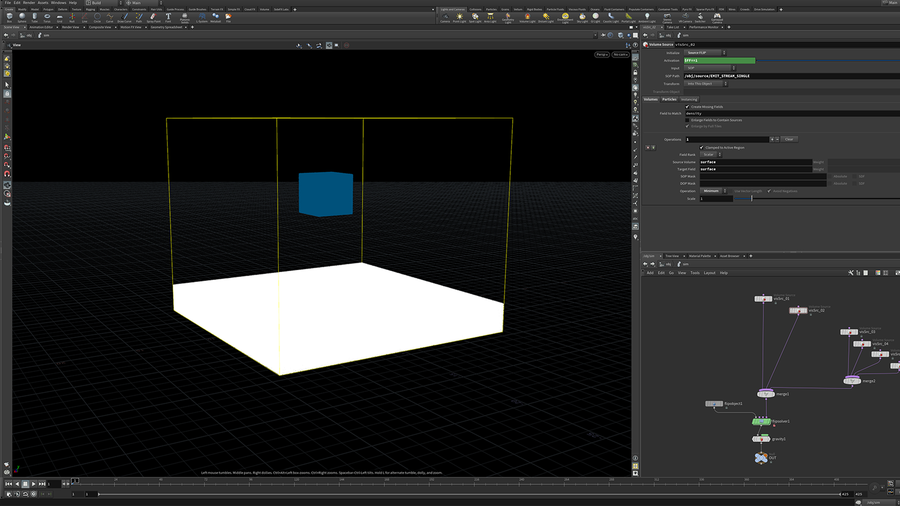Switch to the Geometry Spreadsheet tab
The width and height of the screenshot is (900, 506).
tap(166, 27)
